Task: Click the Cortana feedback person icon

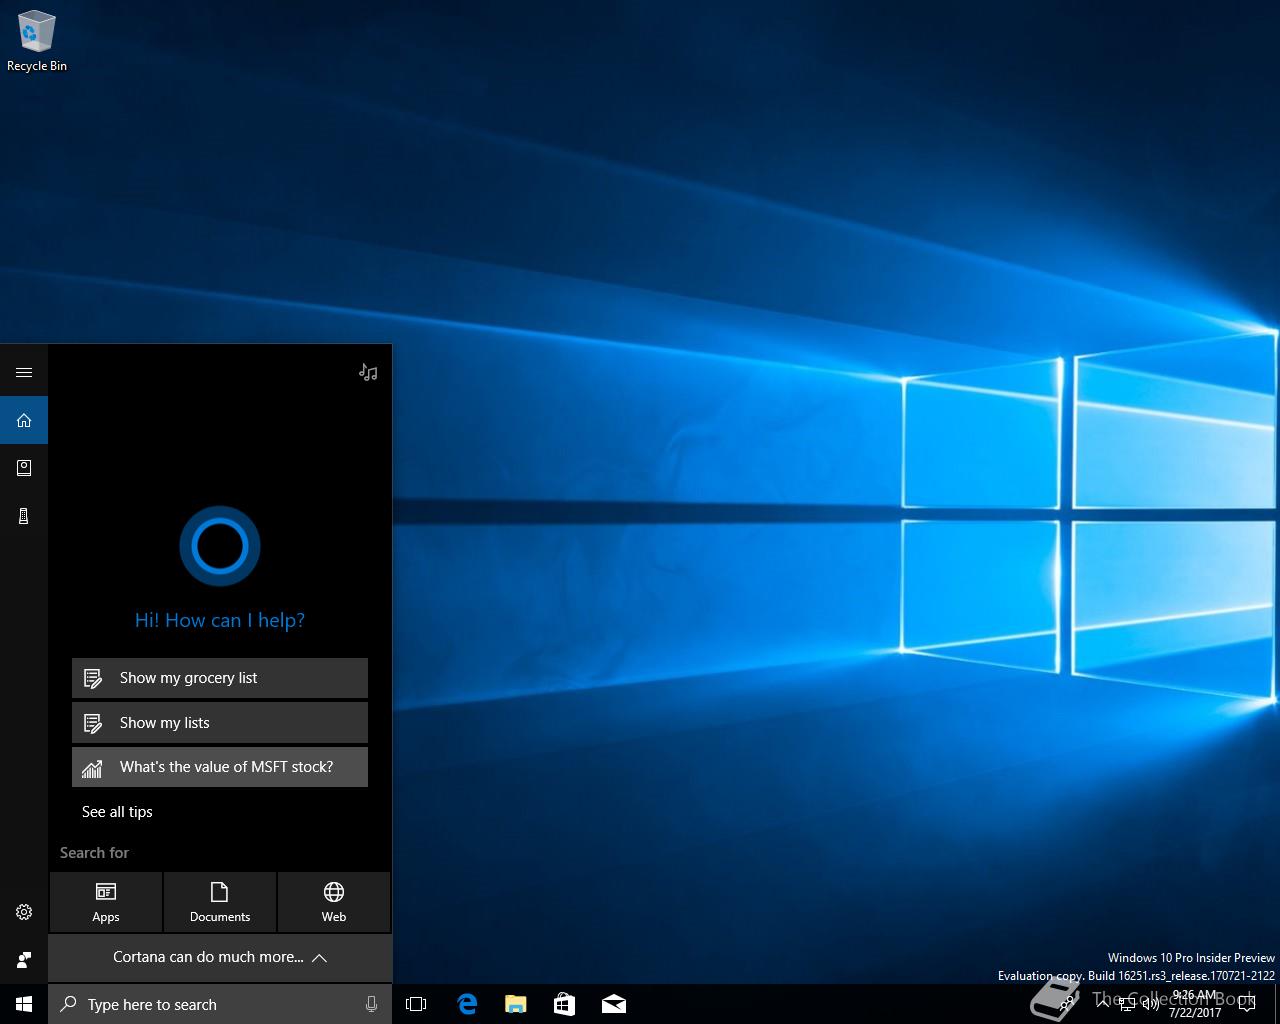Action: pos(24,960)
